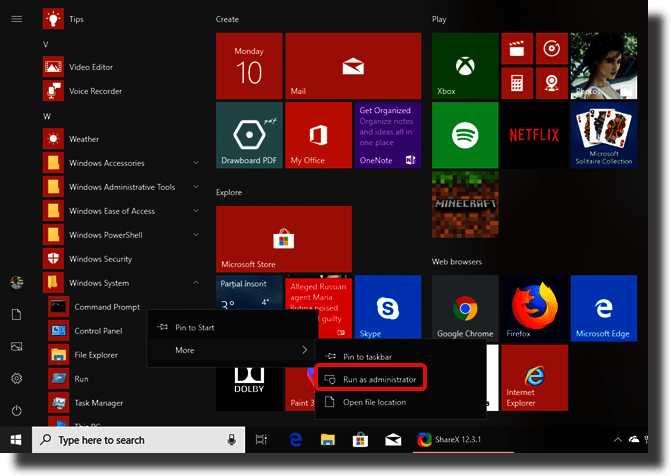Jump to letter V section header
The image size is (671, 476).
click(x=46, y=44)
